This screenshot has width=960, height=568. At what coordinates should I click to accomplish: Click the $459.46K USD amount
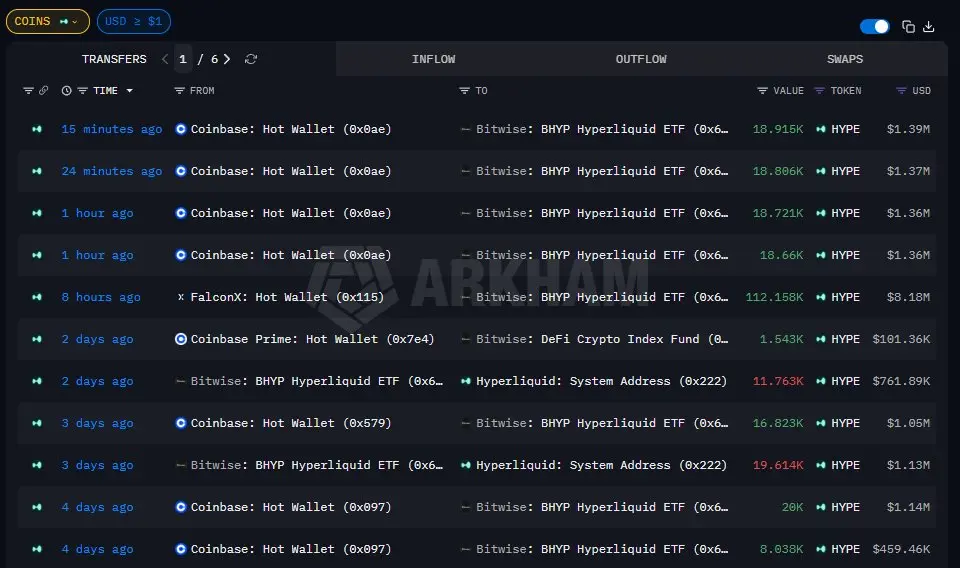pos(901,549)
